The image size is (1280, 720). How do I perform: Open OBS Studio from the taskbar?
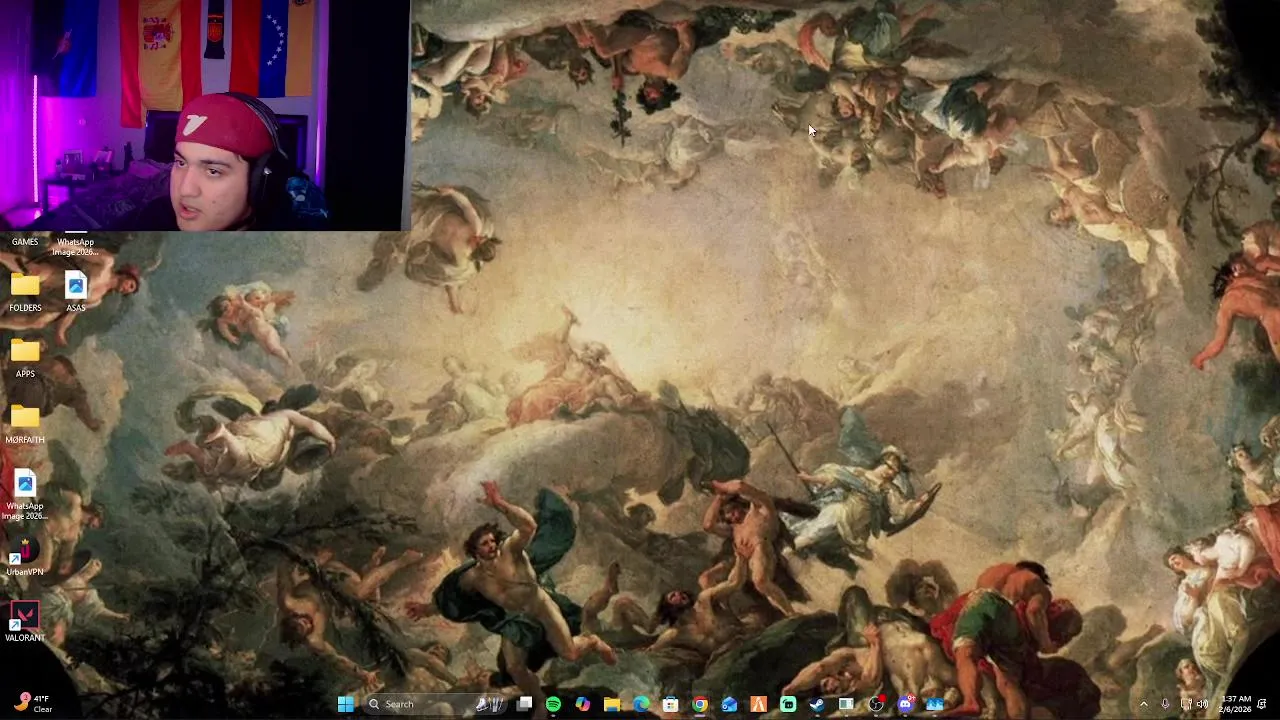pos(876,704)
